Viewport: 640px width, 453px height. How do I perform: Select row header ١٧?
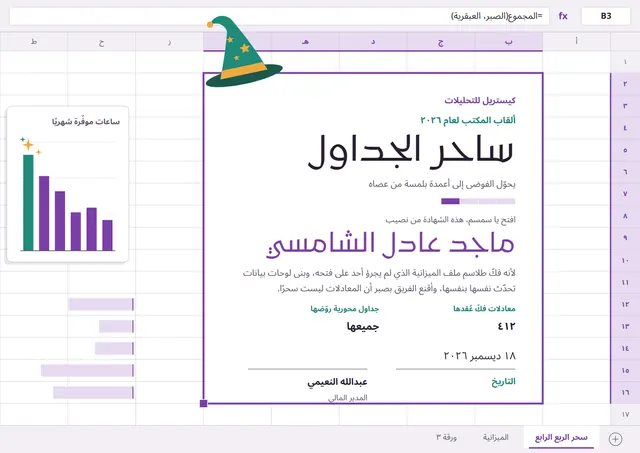(625, 414)
